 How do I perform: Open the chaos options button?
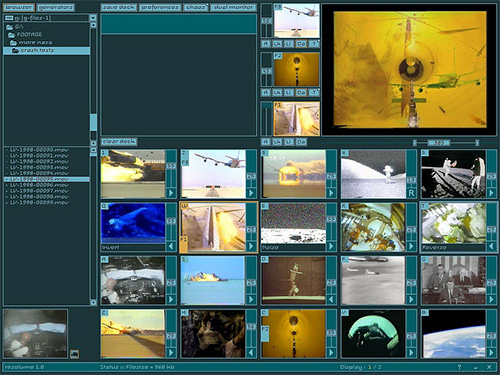(x=196, y=7)
